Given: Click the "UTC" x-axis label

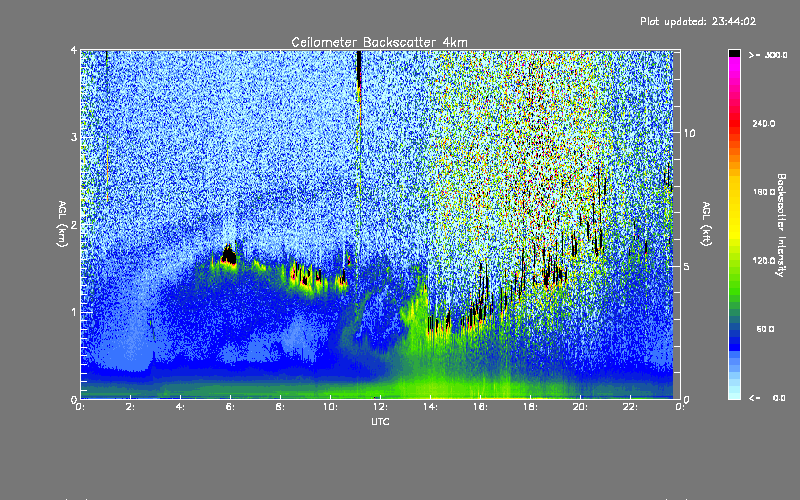Looking at the screenshot, I should tap(380, 421).
